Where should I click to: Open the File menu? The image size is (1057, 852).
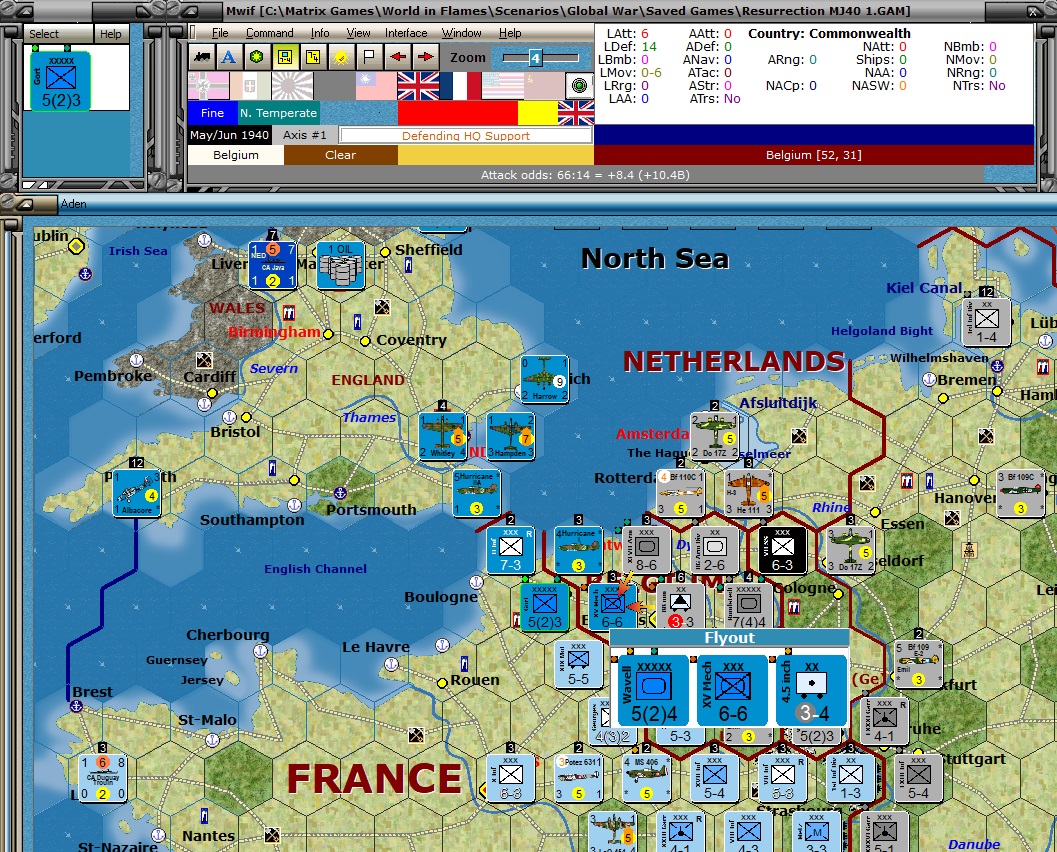(x=220, y=33)
